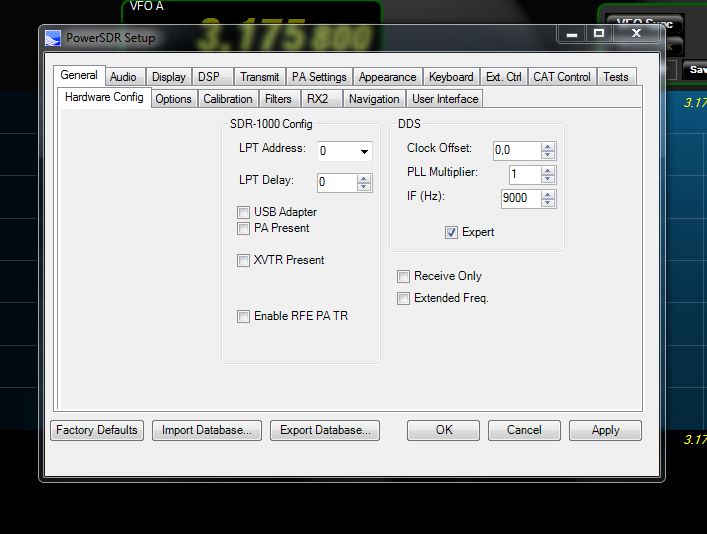Open the LPT Address dropdown
The height and width of the screenshot is (534, 707).
point(364,152)
